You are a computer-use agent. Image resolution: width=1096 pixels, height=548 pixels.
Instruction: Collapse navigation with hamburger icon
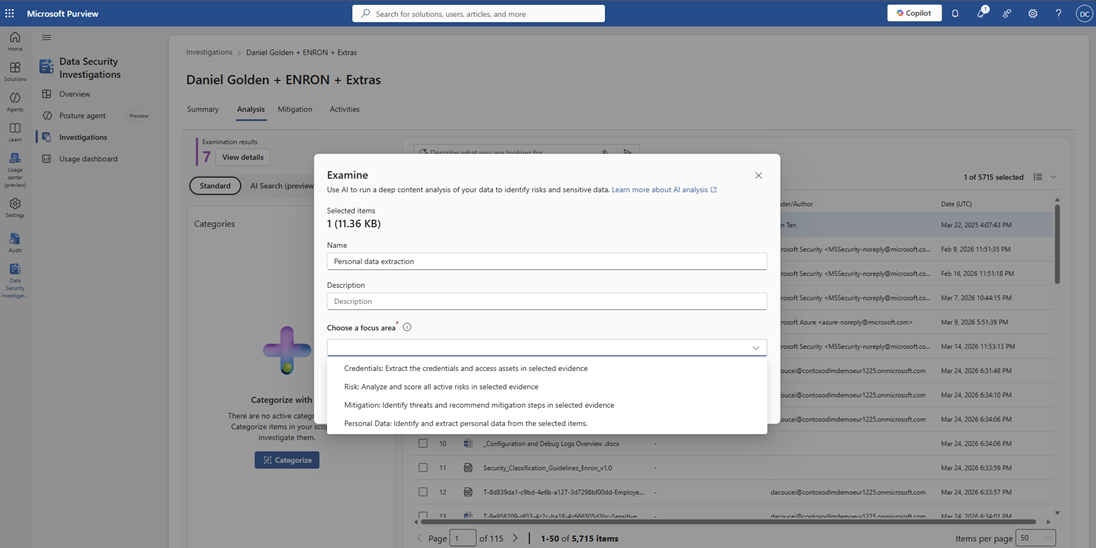(x=46, y=37)
